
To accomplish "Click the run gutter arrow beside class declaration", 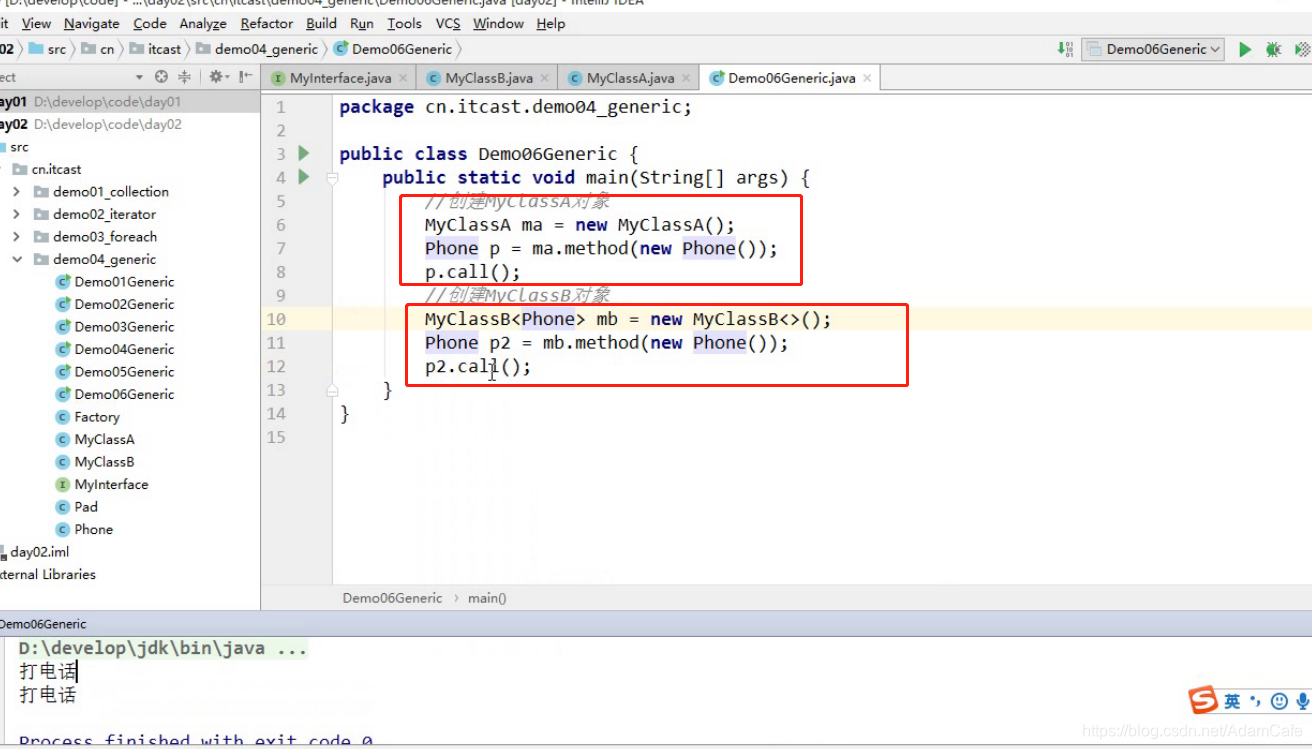I will (304, 153).
